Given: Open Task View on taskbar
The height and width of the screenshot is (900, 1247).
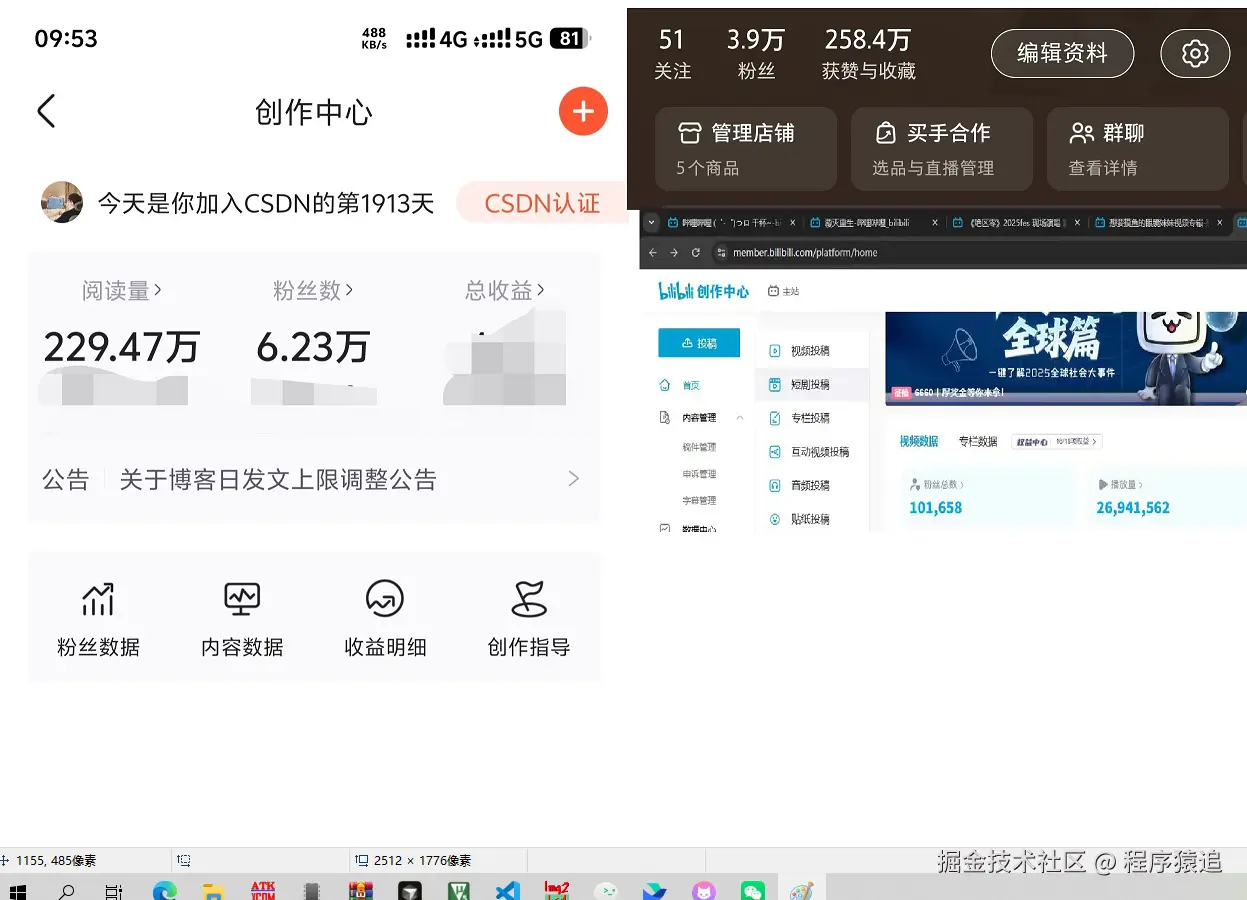Looking at the screenshot, I should [x=114, y=891].
